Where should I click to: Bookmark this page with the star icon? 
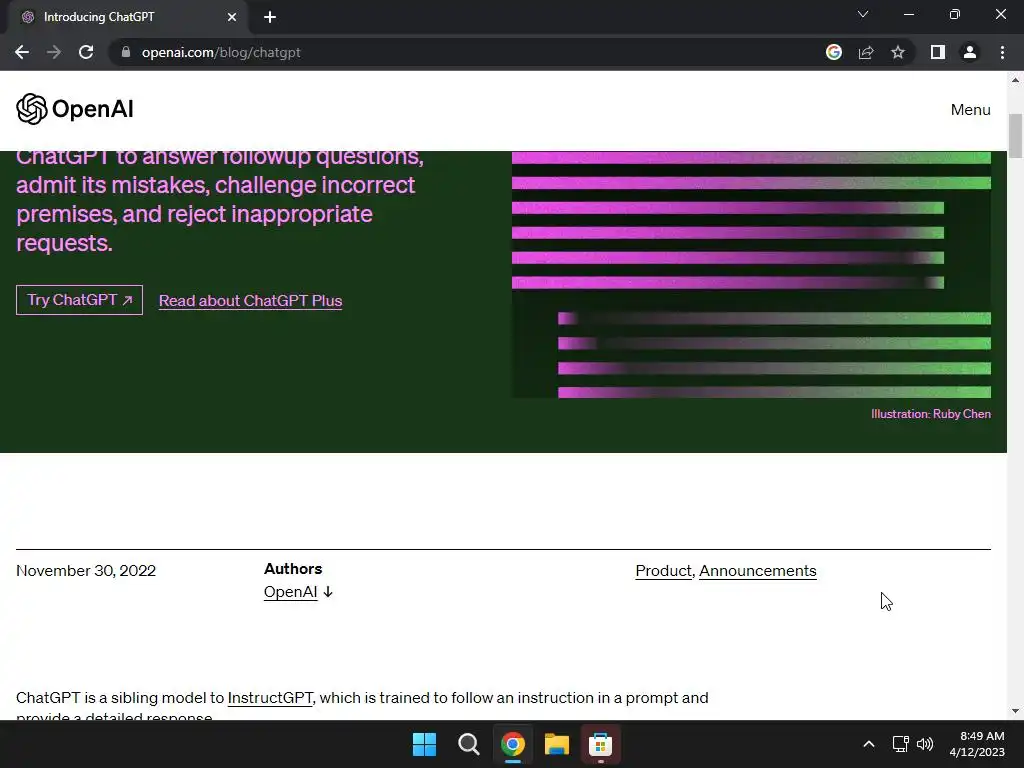[x=898, y=52]
